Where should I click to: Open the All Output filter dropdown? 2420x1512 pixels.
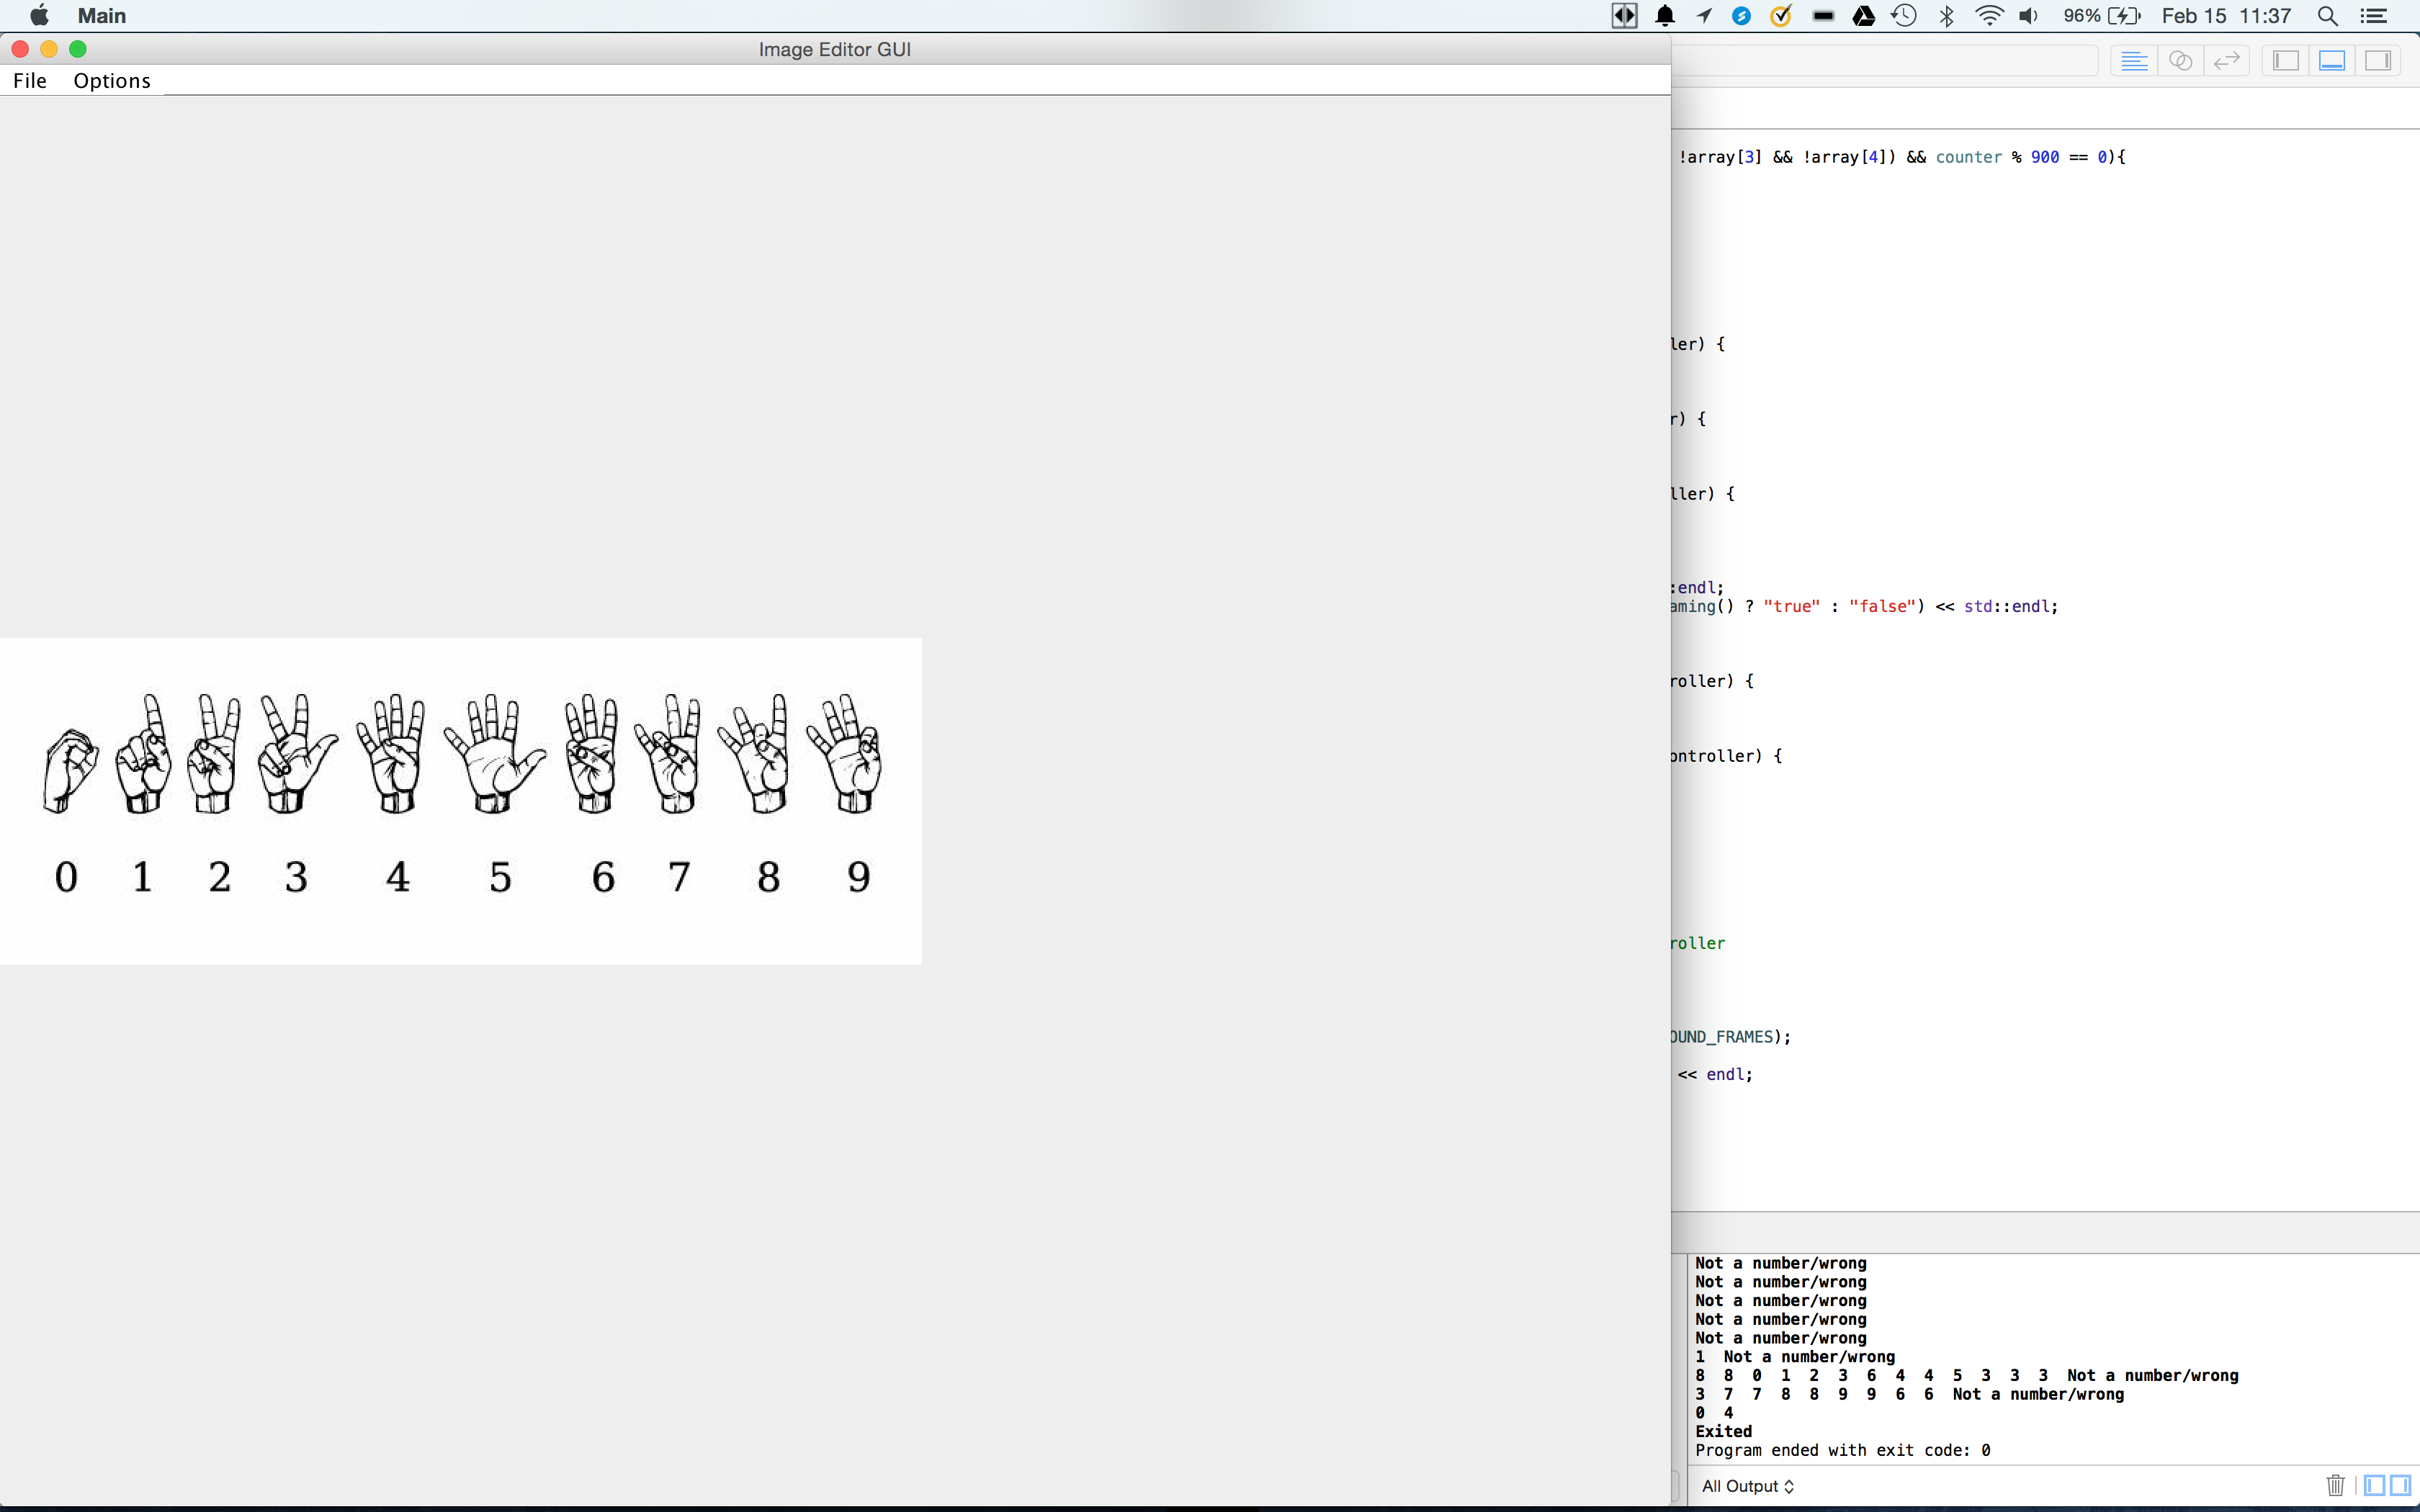click(x=1747, y=1486)
